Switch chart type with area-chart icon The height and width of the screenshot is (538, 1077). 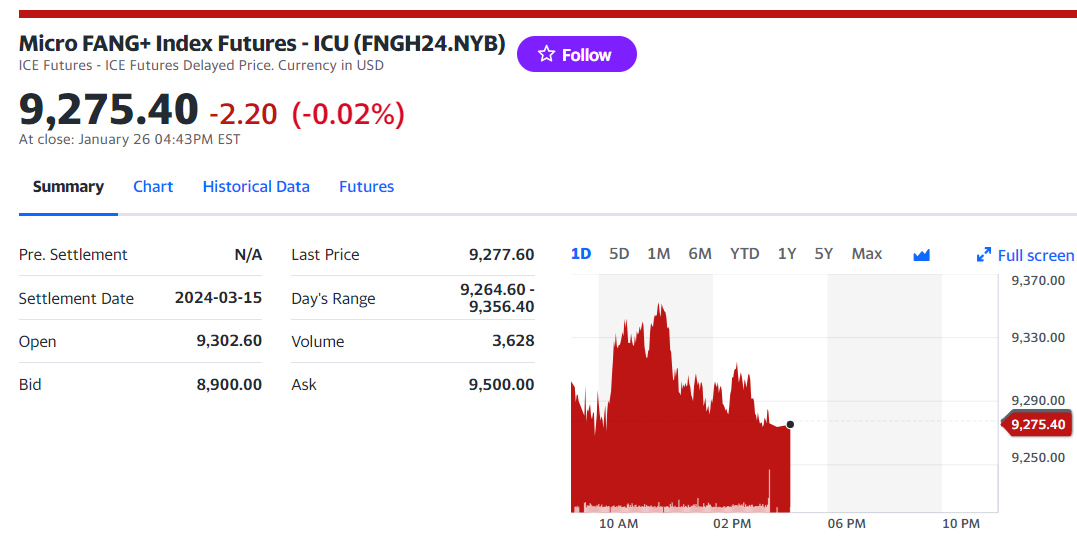coord(921,255)
